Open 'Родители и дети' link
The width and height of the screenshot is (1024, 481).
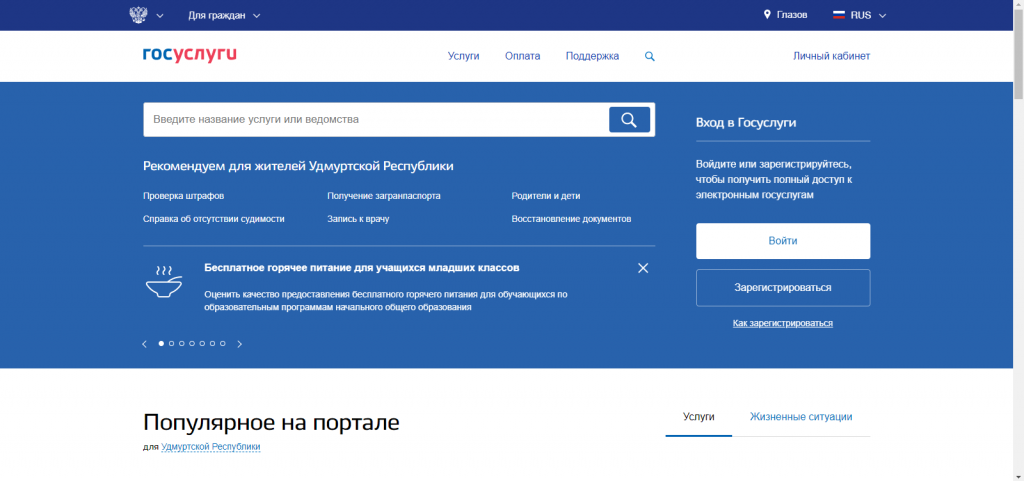tap(546, 196)
